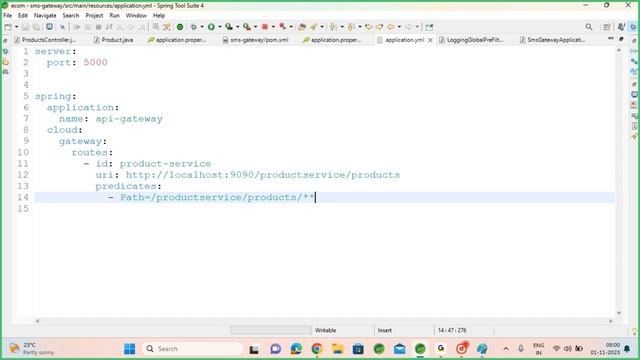Minimize the editor area icon
This screenshot has height=360, width=640.
click(611, 39)
